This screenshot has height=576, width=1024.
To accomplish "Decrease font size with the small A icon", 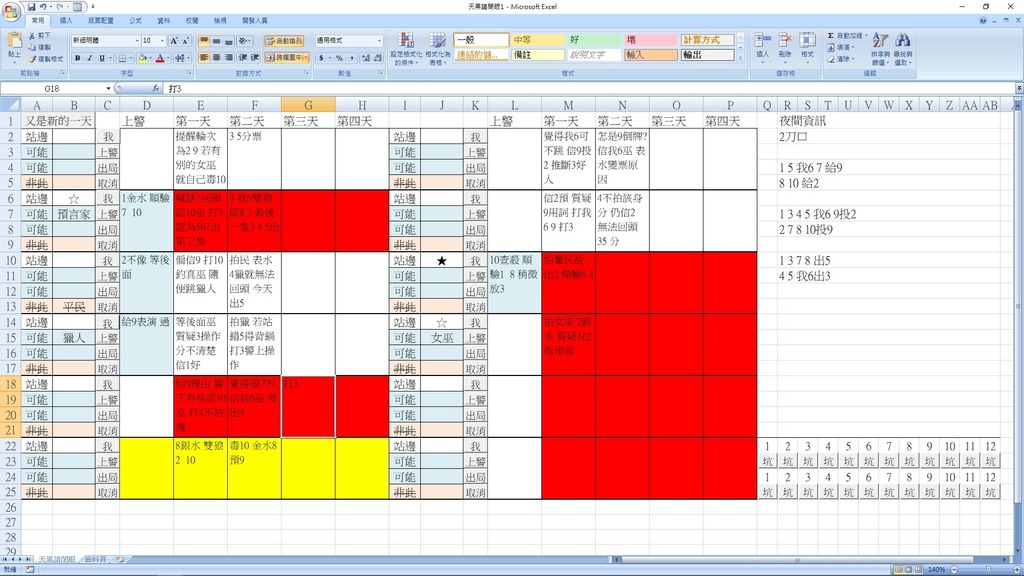I will pos(185,41).
